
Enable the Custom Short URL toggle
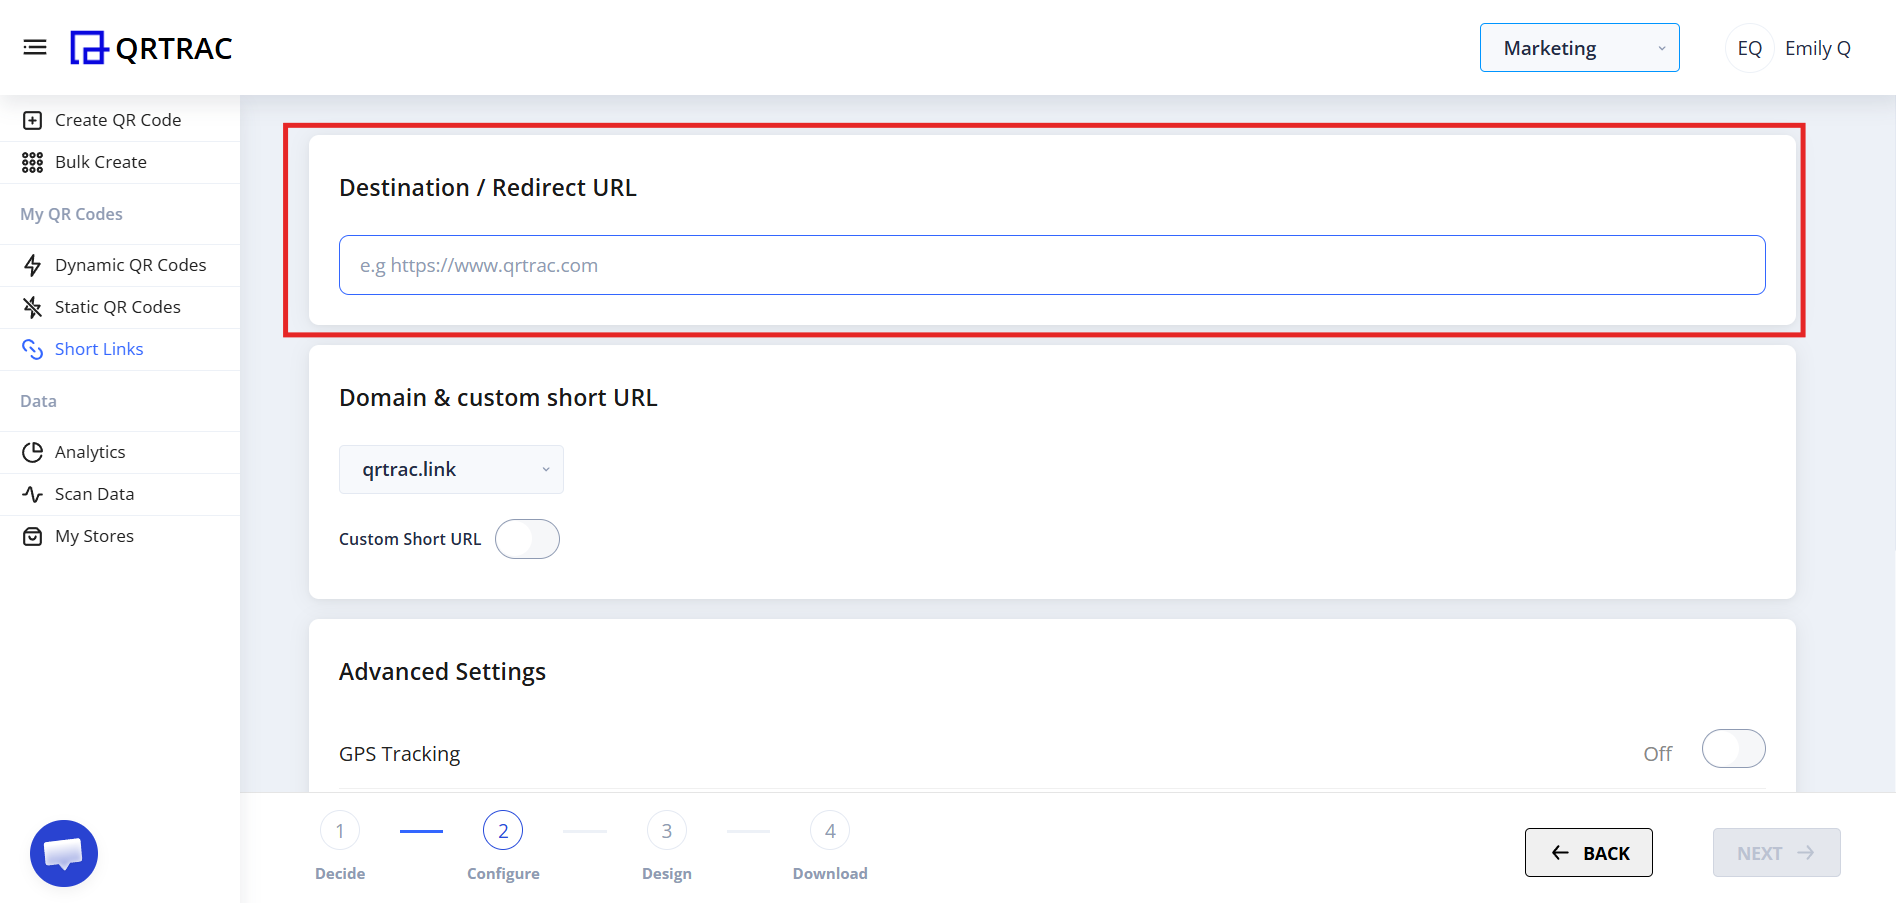point(527,538)
